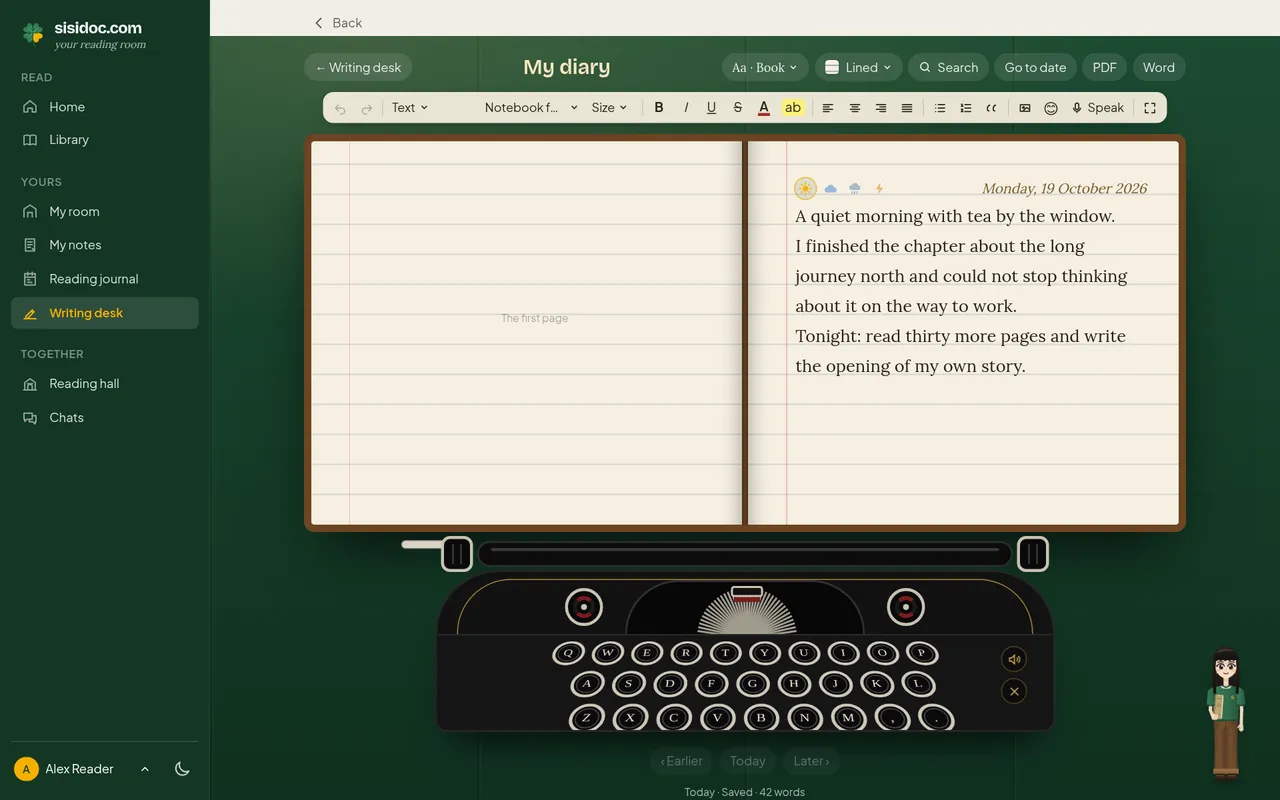Image resolution: width=1280 pixels, height=800 pixels.
Task: Open Reading journal in the sidebar
Action: point(105,279)
